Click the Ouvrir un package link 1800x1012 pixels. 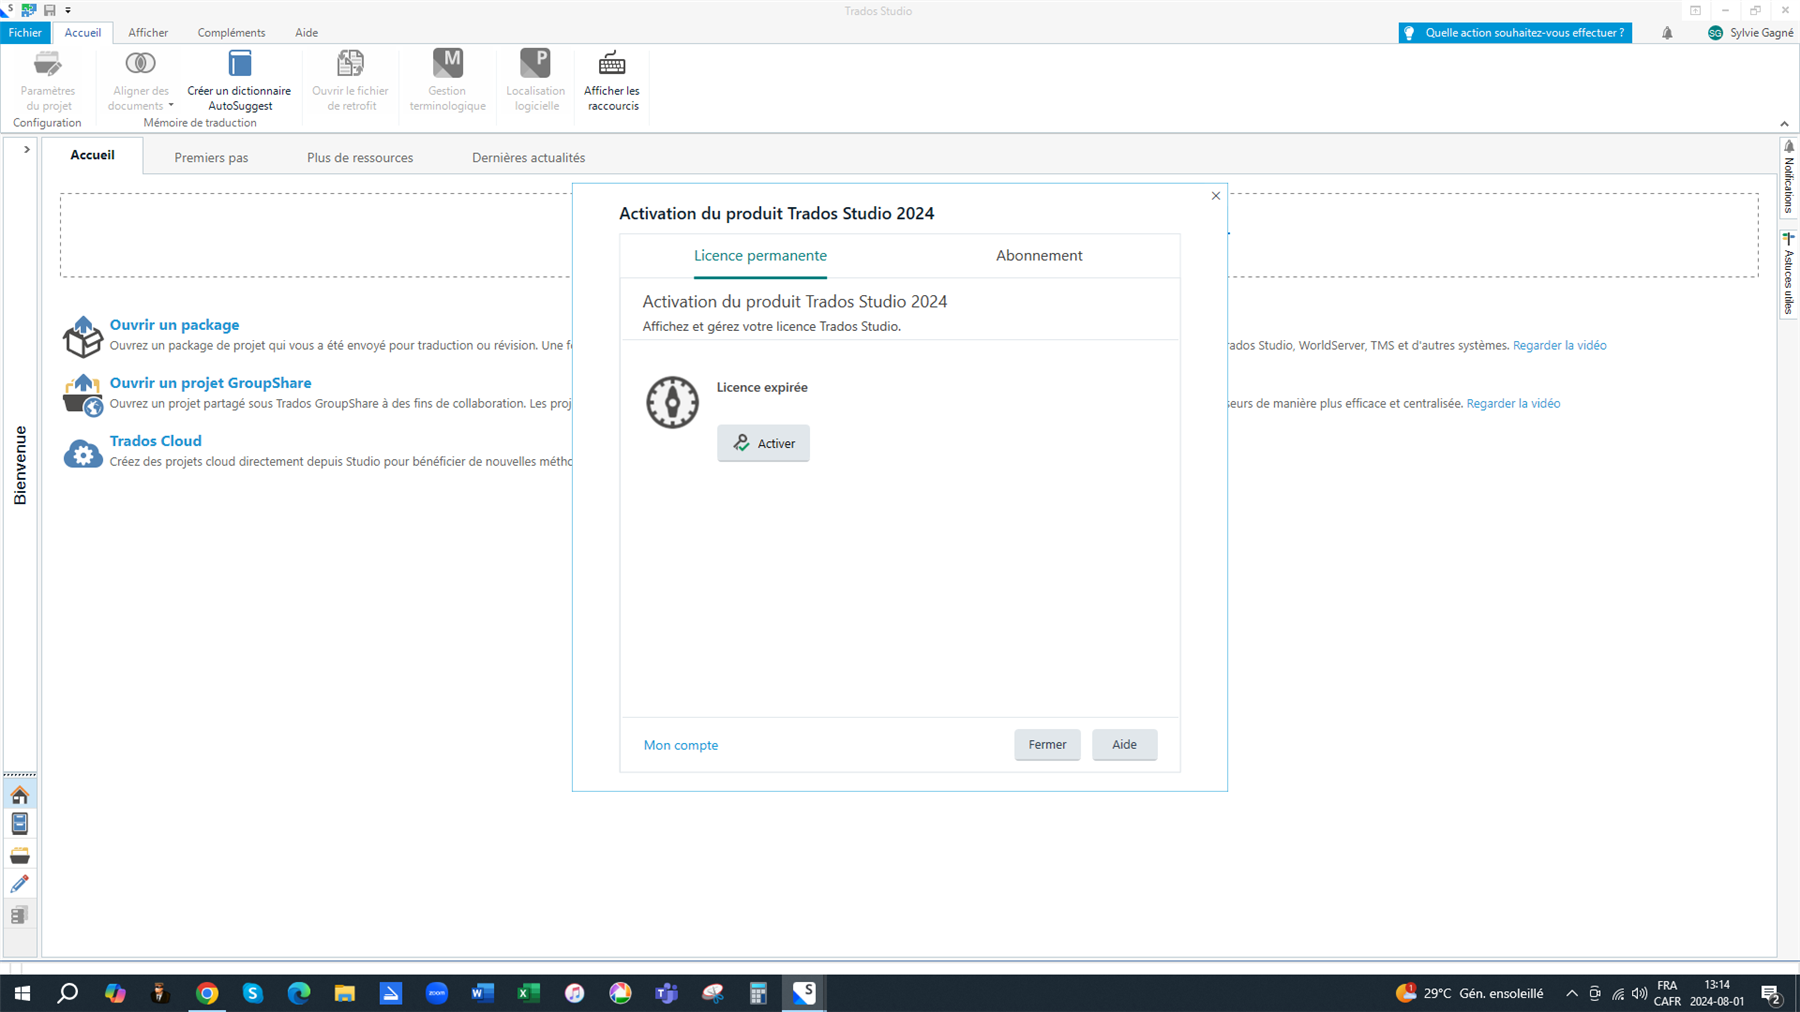pos(174,325)
